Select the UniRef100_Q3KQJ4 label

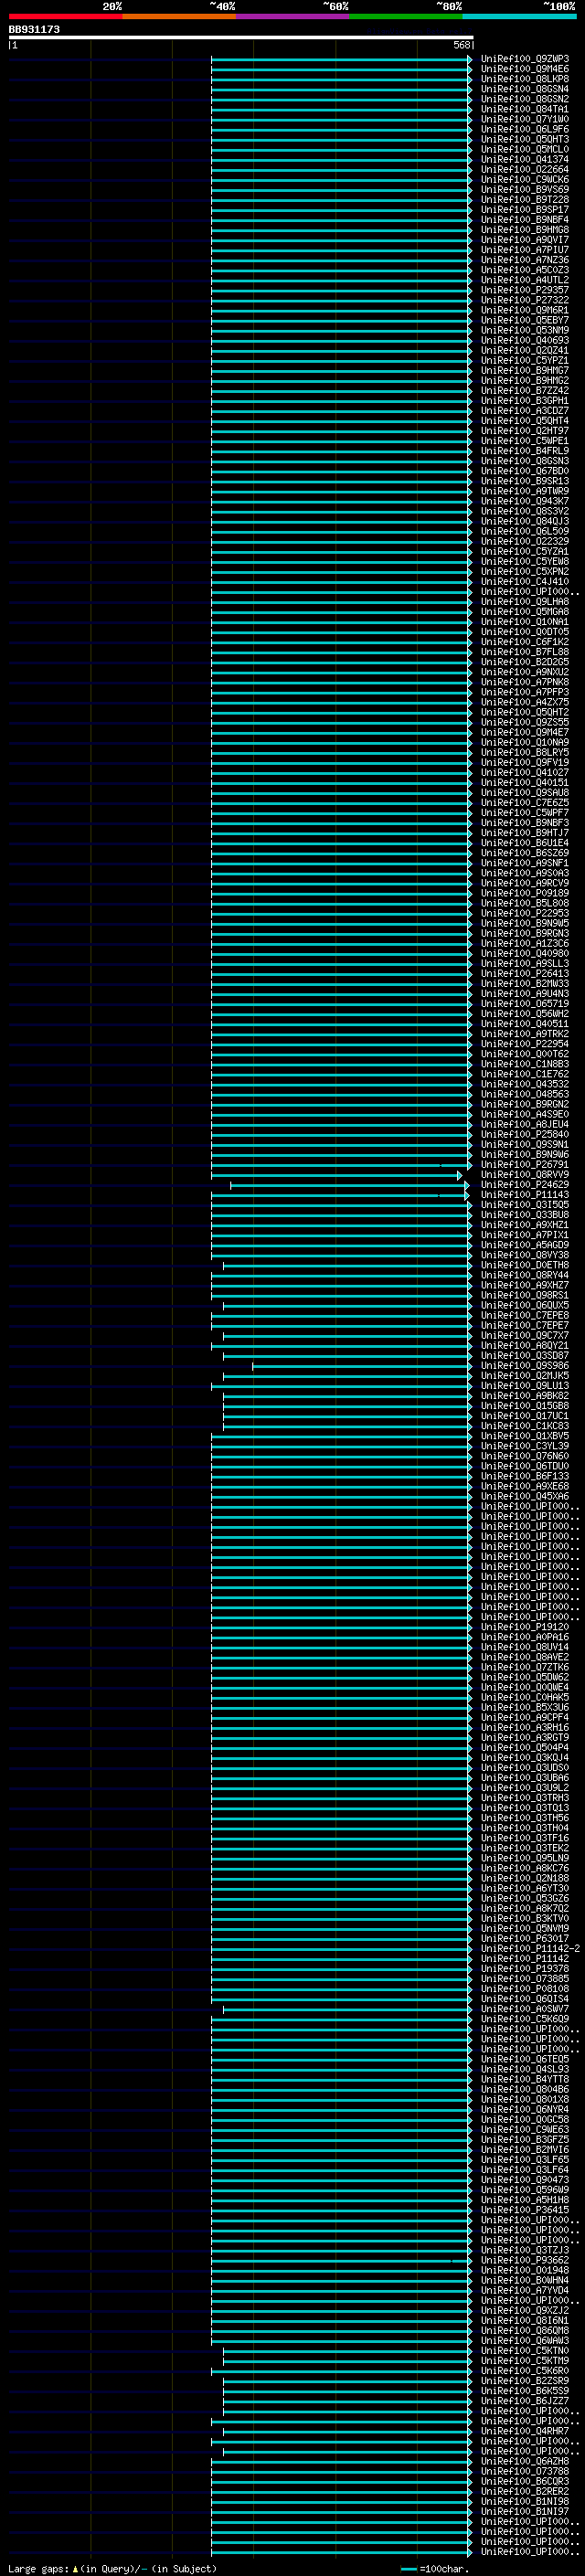(x=525, y=1758)
